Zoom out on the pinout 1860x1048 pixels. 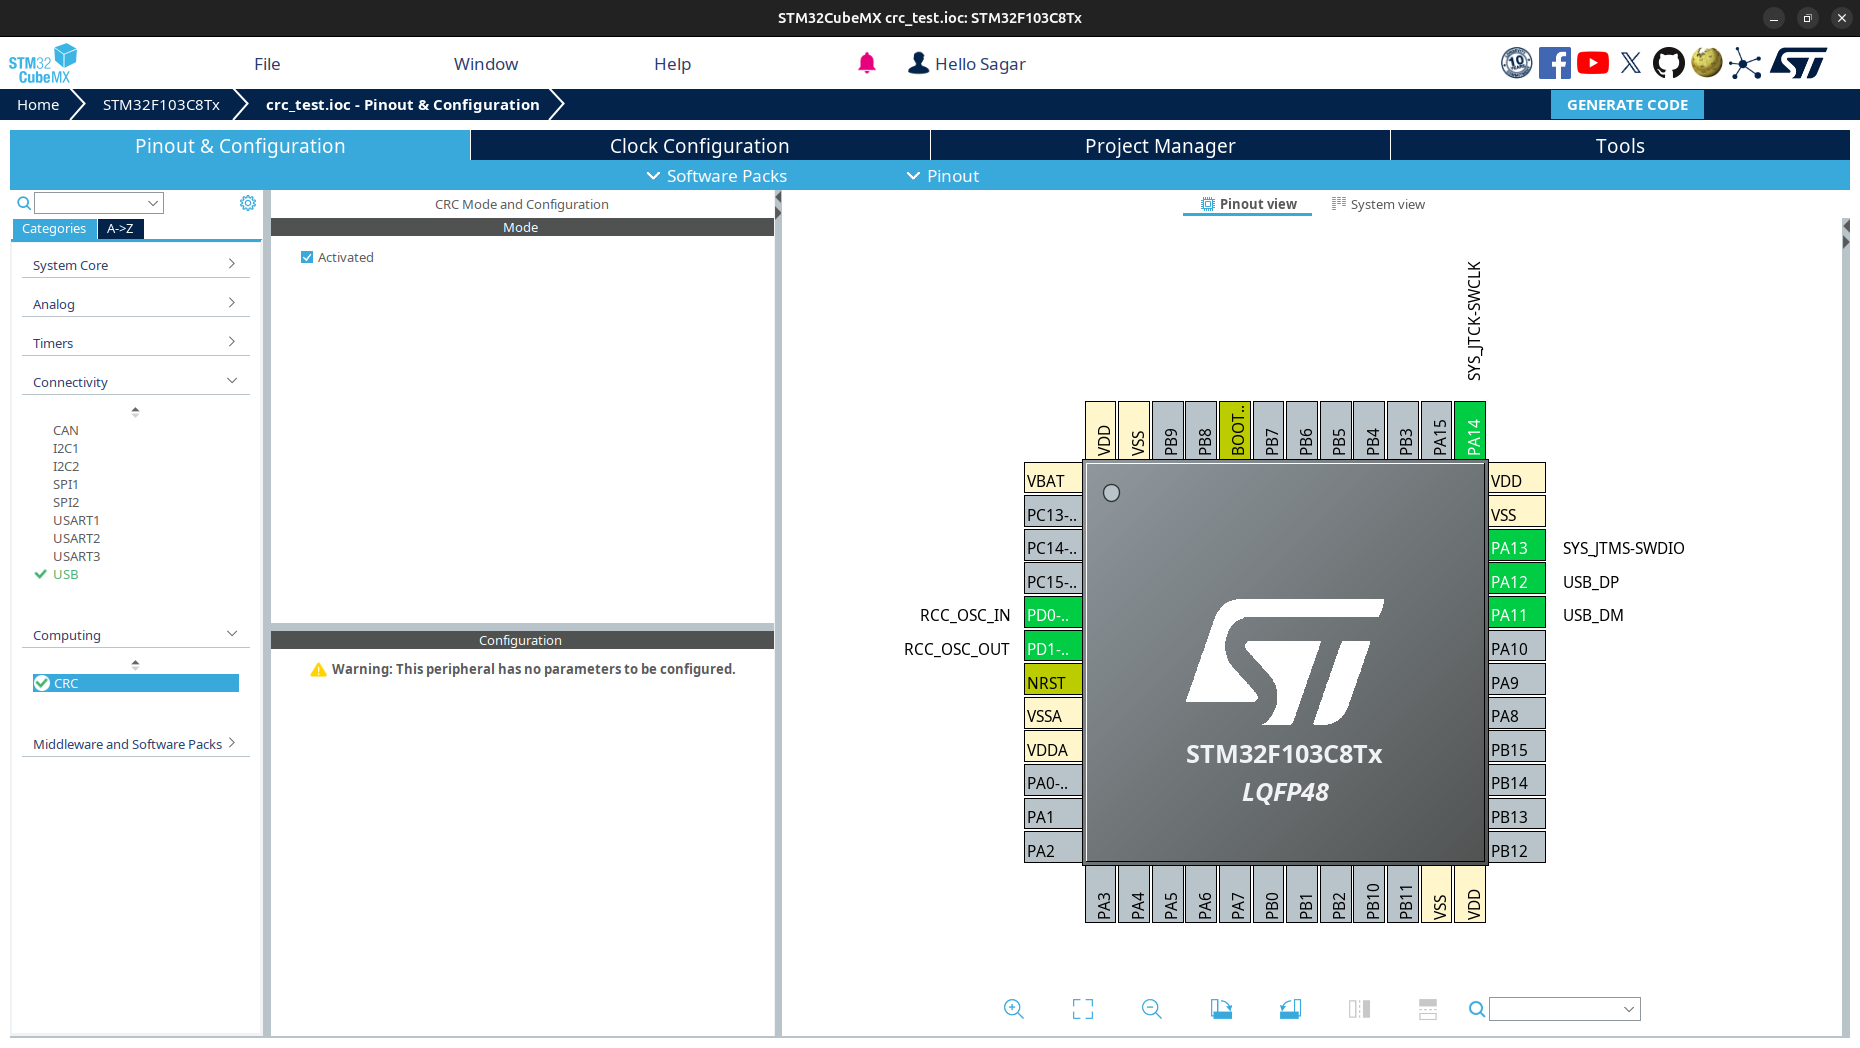(1151, 1009)
